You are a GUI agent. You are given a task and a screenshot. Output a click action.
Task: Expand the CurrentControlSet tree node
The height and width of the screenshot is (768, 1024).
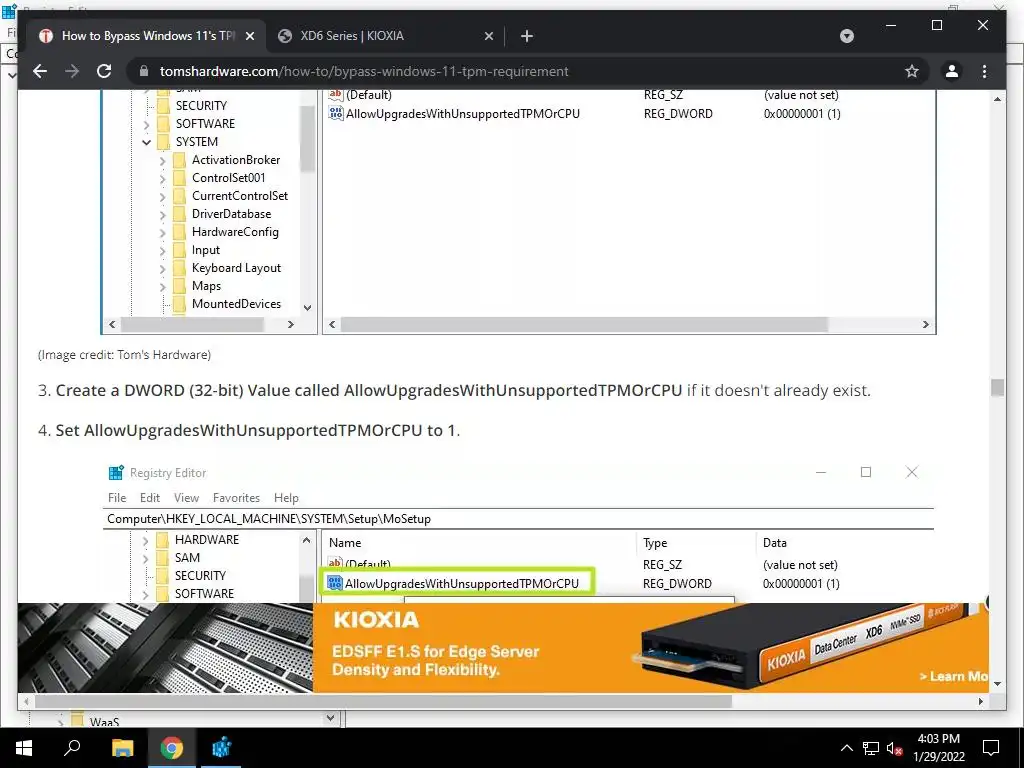[163, 196]
